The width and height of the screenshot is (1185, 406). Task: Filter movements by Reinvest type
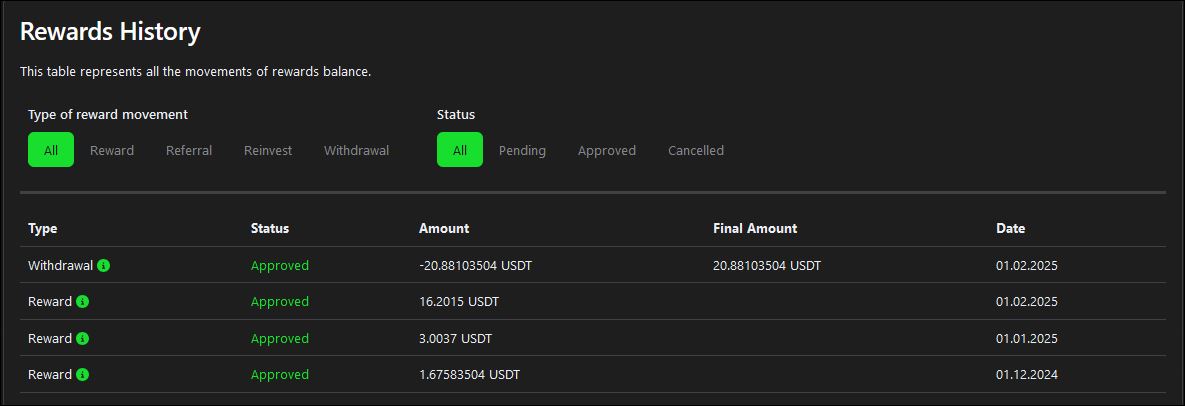point(268,150)
